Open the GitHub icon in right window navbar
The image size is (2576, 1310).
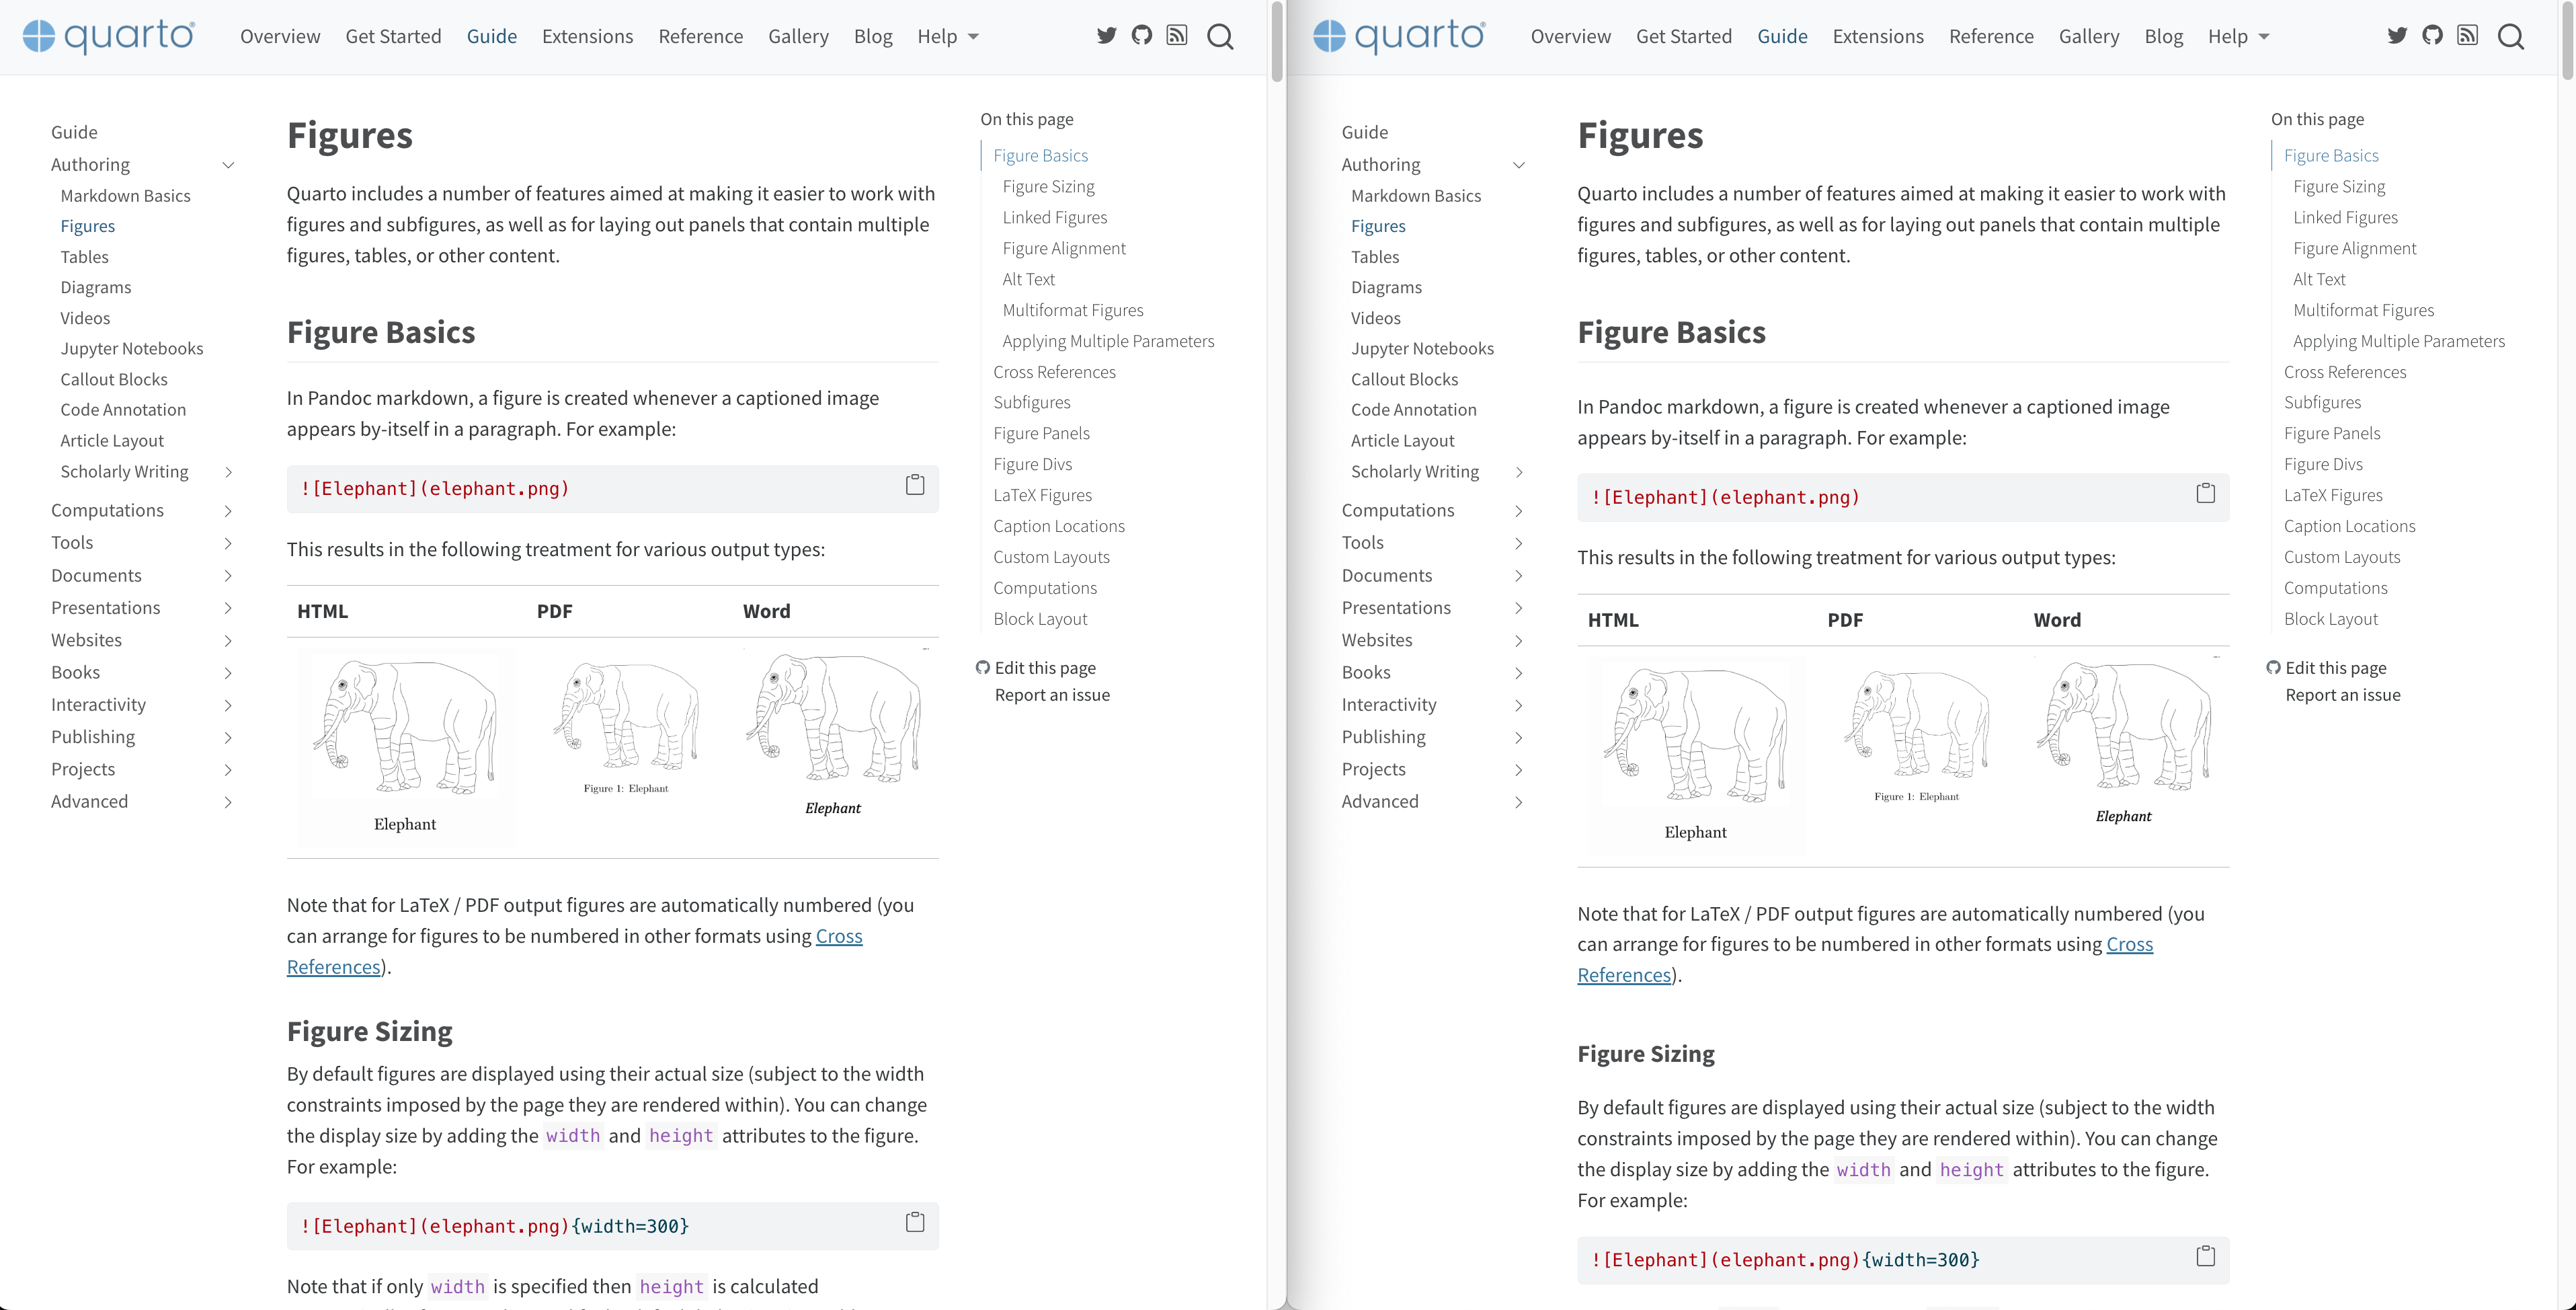[x=2432, y=36]
